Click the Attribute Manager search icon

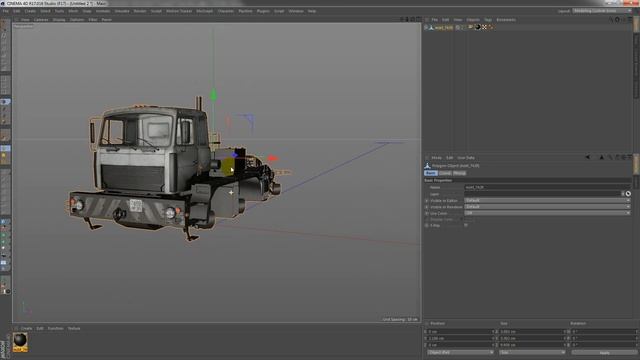(610, 157)
